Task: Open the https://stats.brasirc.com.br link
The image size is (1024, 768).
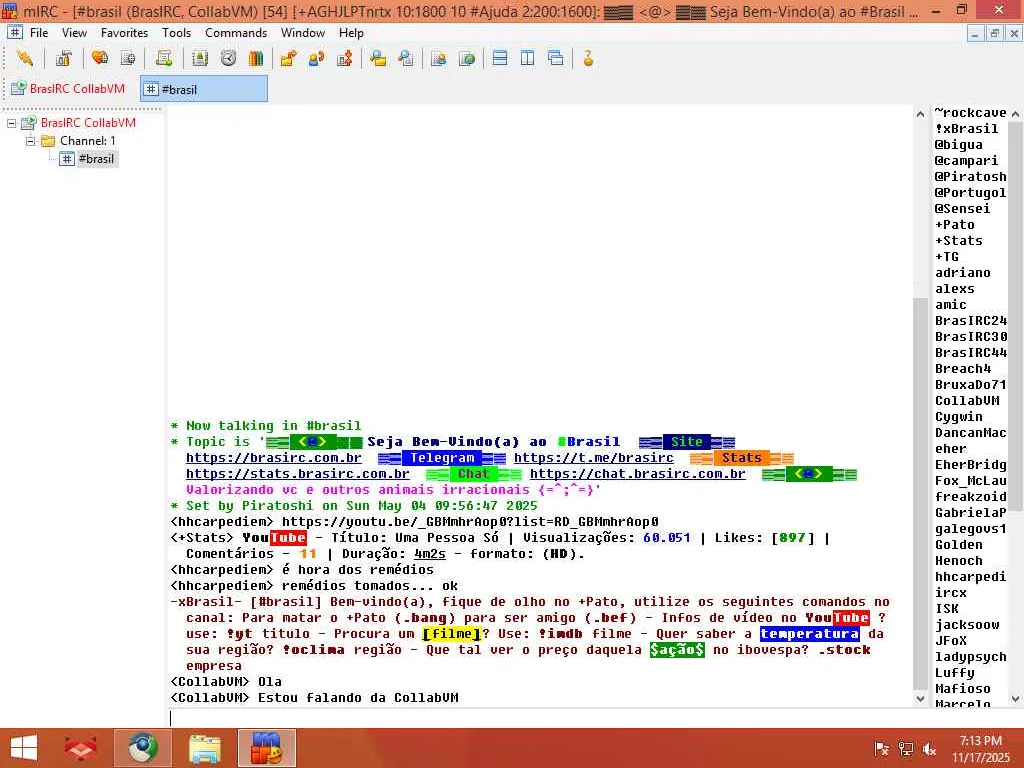Action: coord(297,473)
